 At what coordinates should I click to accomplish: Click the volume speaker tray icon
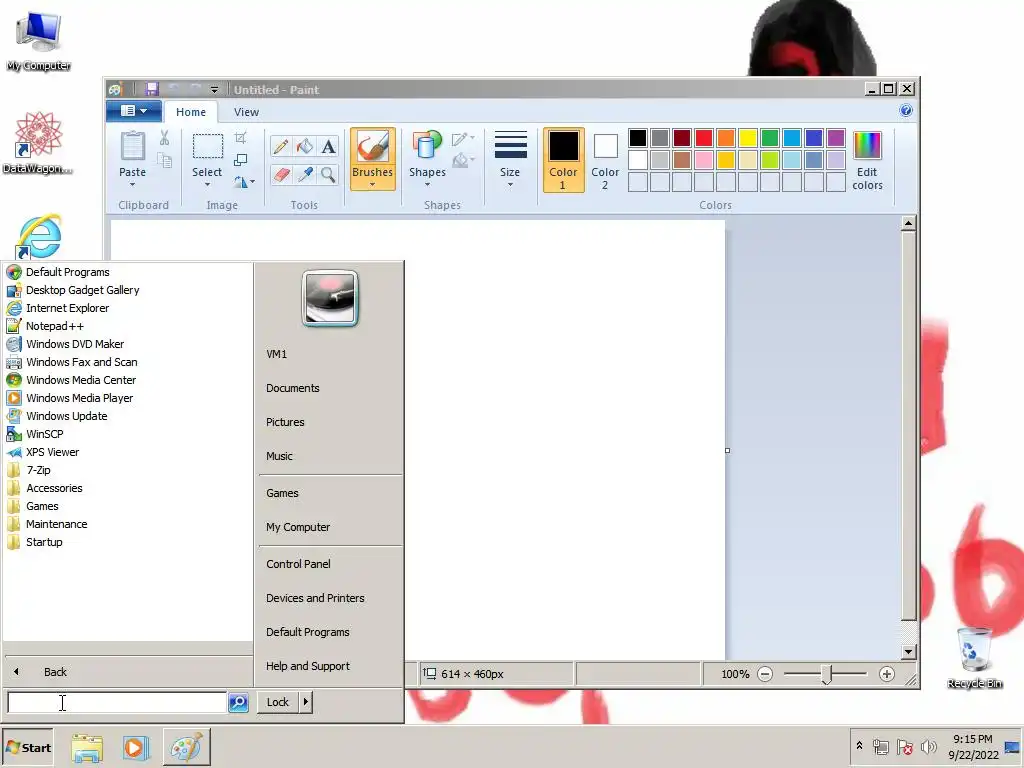point(928,747)
